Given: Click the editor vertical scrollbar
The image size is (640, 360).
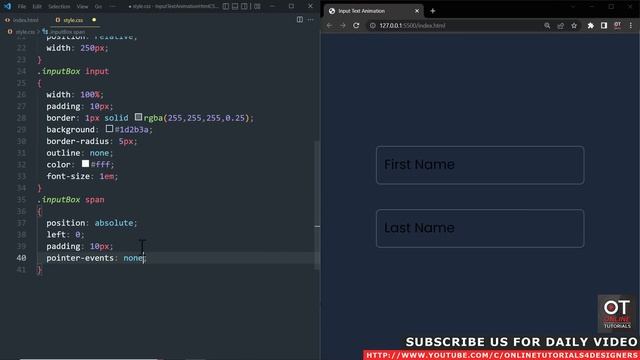Looking at the screenshot, I should (x=317, y=204).
